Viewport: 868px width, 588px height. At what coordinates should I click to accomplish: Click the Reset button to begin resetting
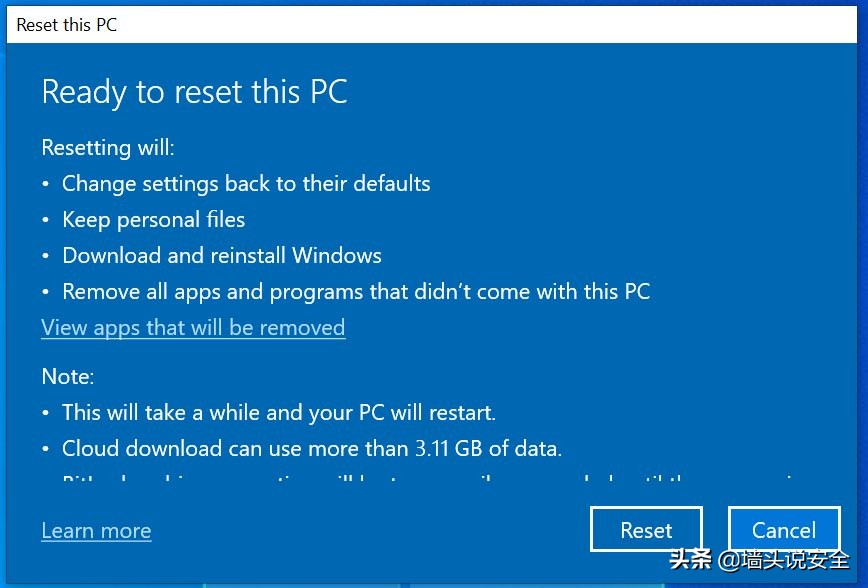[x=646, y=529]
